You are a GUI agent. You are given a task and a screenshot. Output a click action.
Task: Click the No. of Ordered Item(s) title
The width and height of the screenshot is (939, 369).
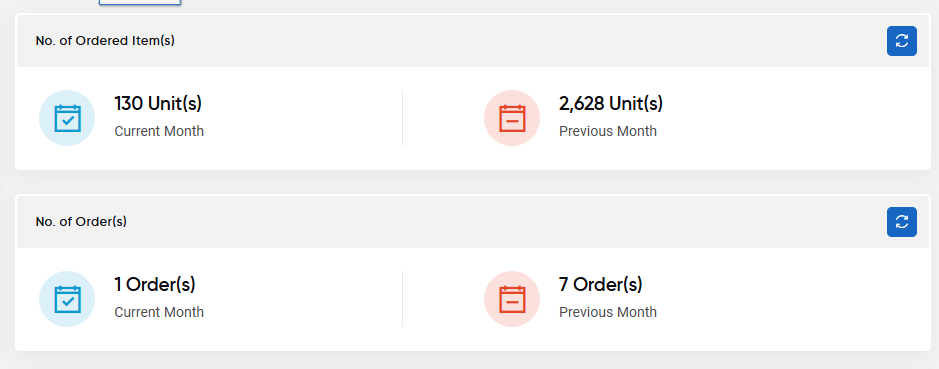pos(105,41)
